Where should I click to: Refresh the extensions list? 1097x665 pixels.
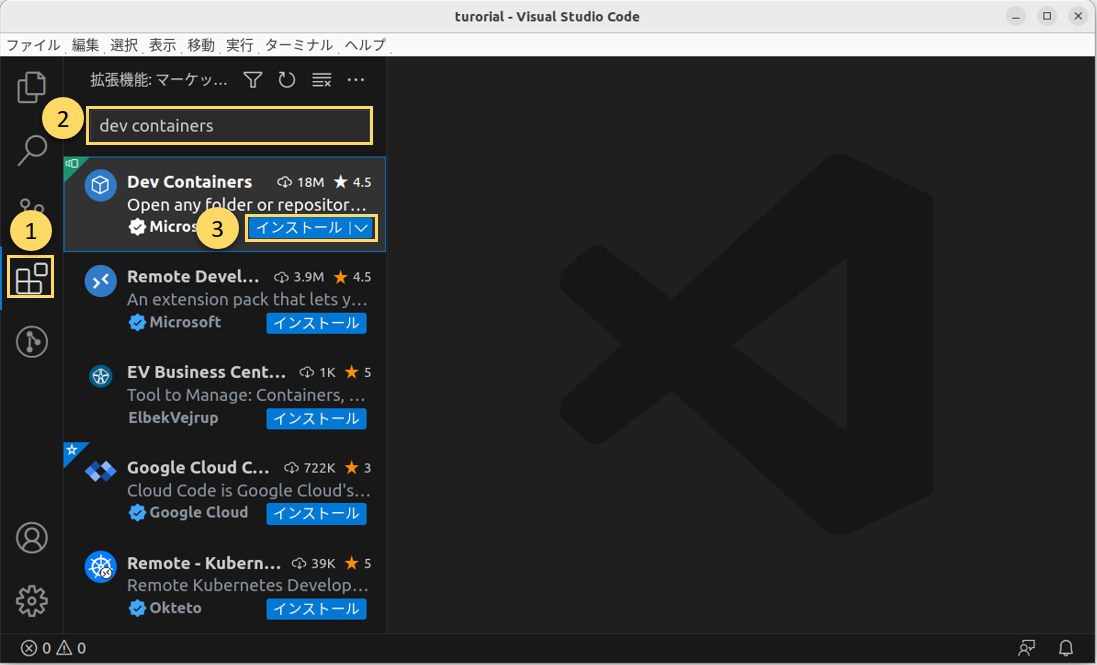point(287,80)
